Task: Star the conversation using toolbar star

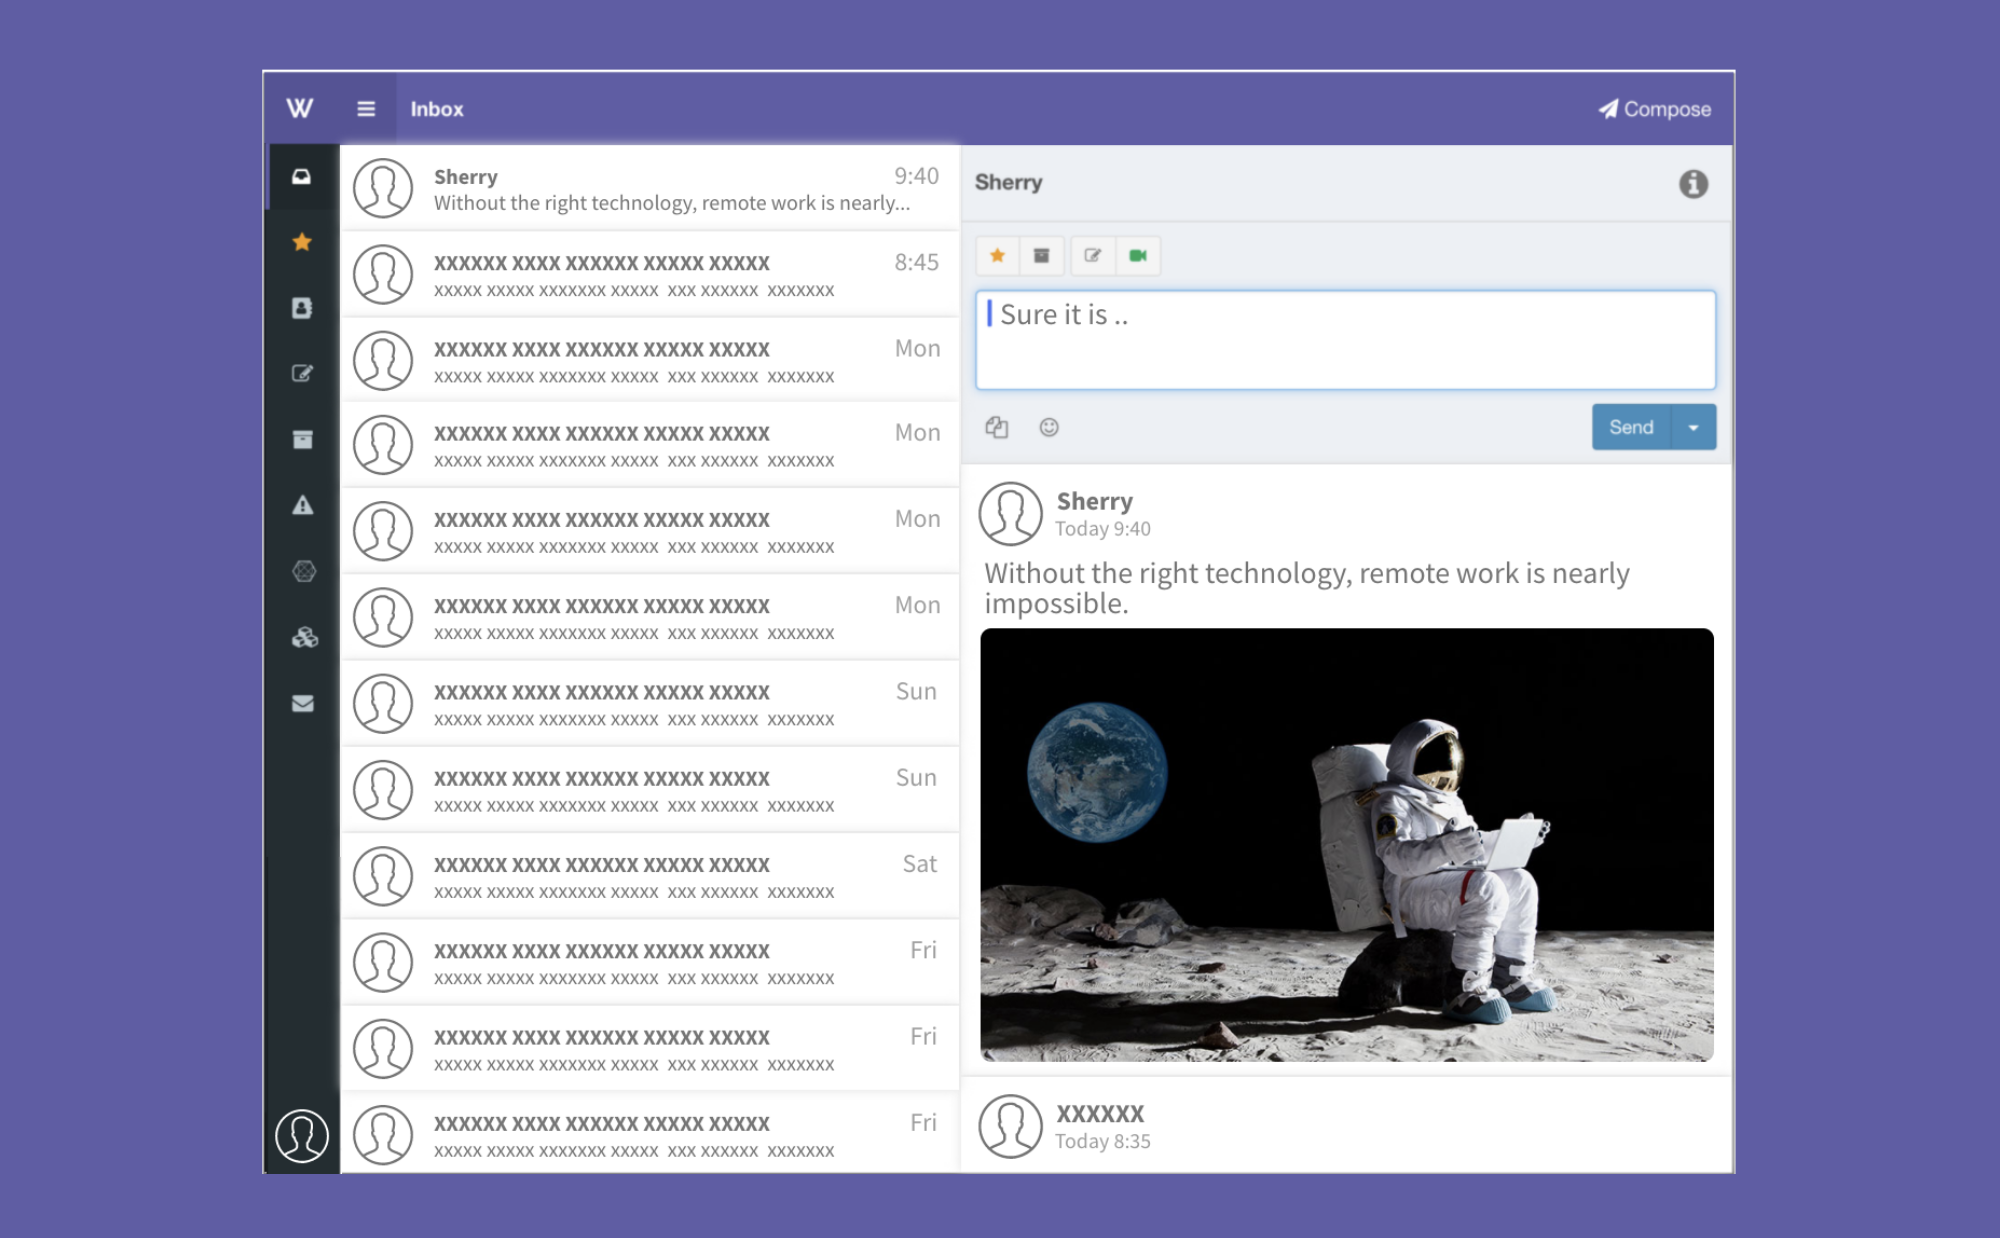Action: 997,256
